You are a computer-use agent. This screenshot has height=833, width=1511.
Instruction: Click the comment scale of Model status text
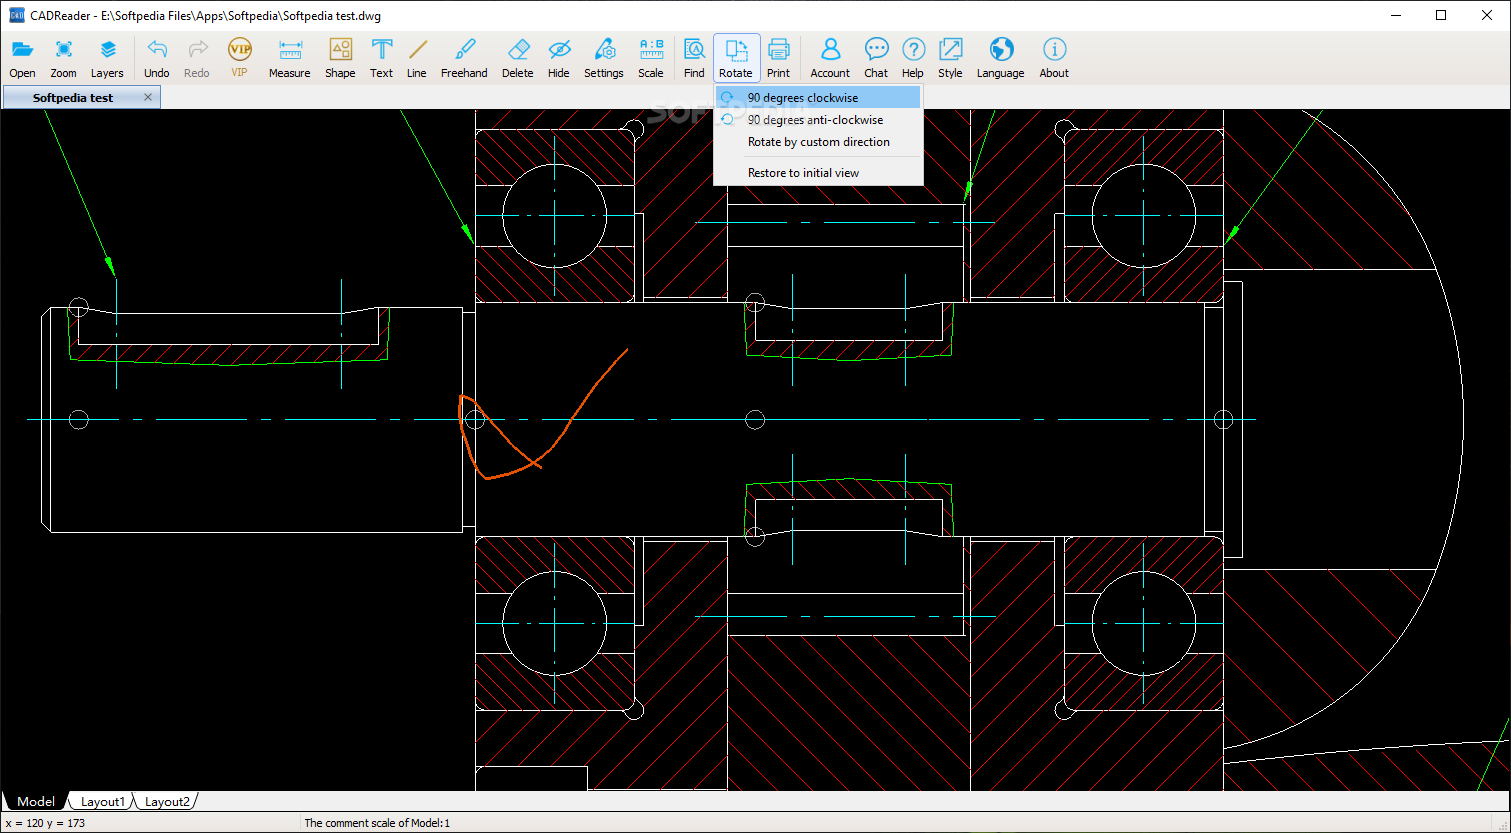click(377, 823)
